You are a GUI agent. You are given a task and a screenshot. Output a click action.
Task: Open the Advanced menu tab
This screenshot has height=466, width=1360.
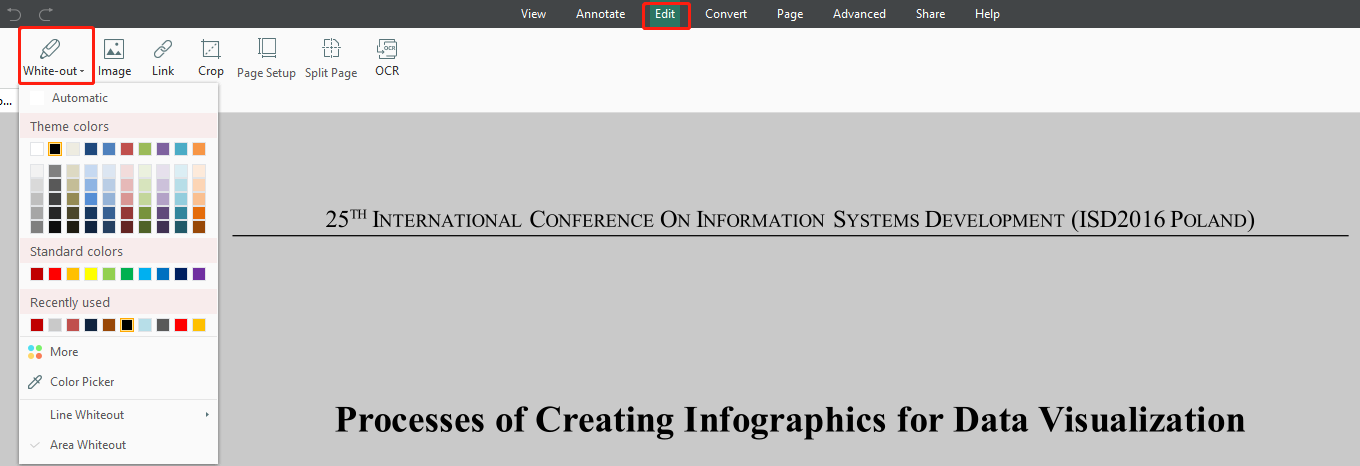click(859, 14)
